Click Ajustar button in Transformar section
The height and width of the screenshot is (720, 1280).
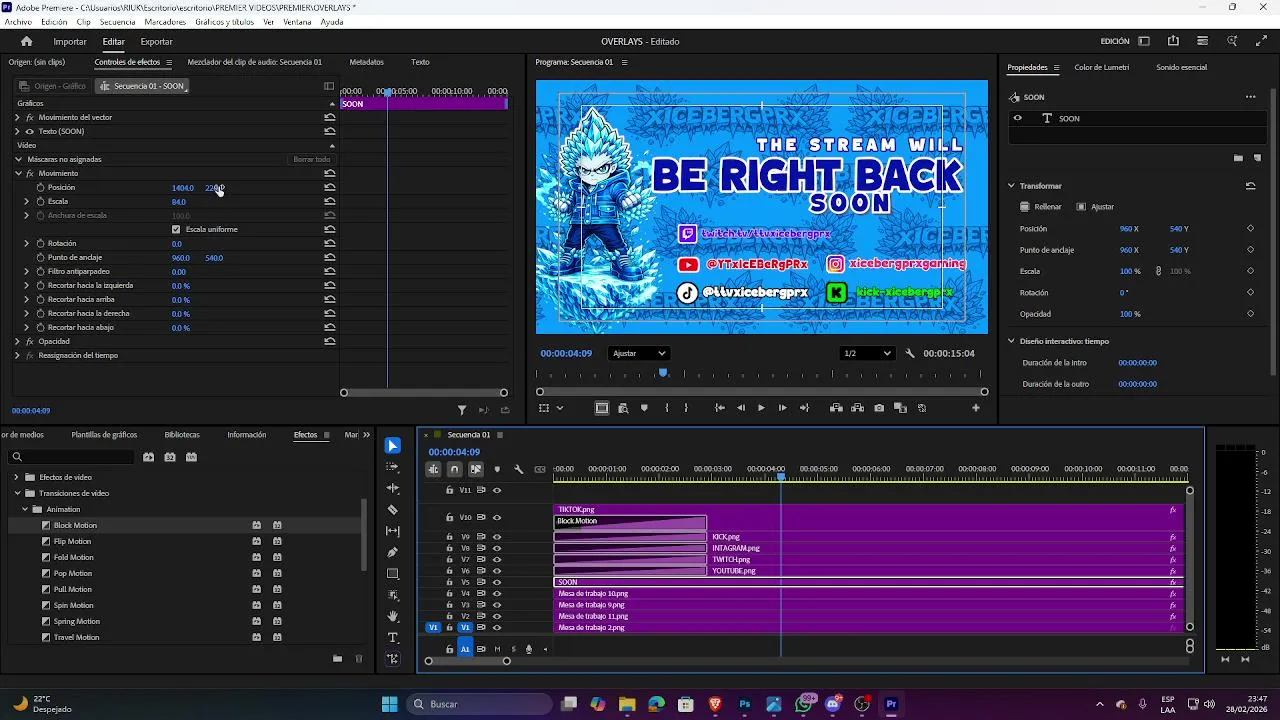[1095, 207]
